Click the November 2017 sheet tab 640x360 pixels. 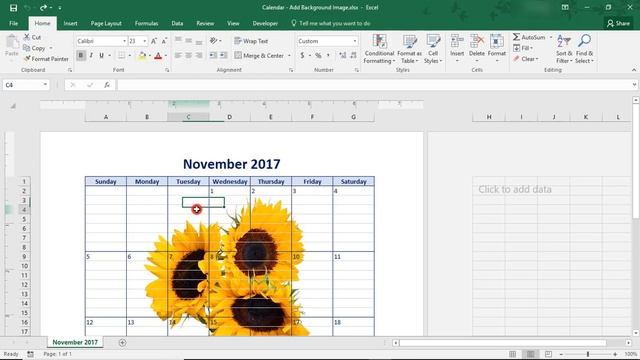point(75,342)
